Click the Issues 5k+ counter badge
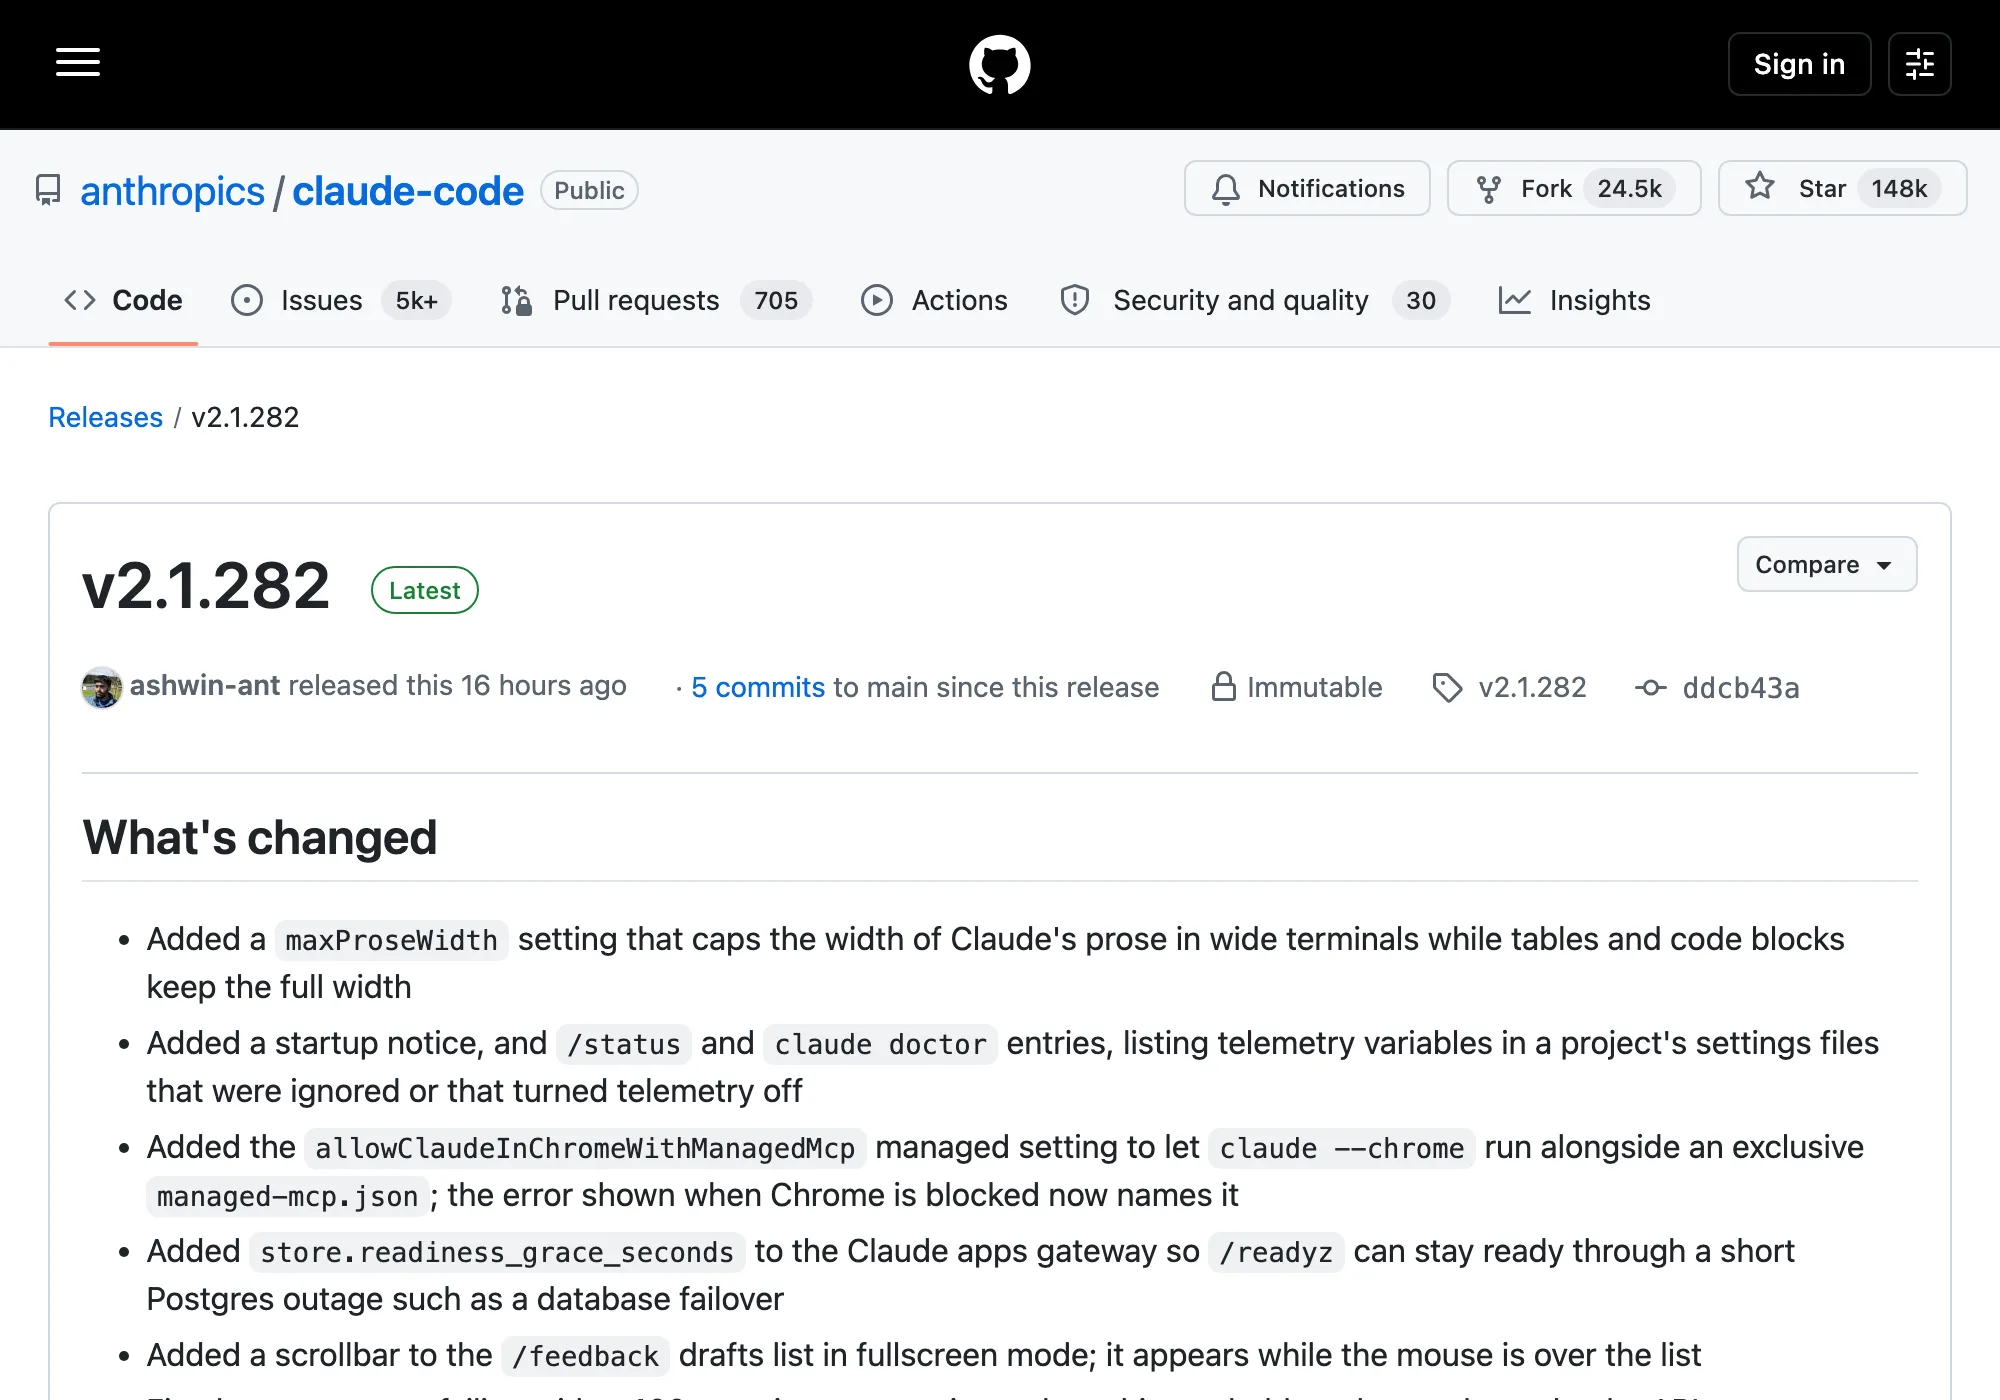The width and height of the screenshot is (2000, 1400). pyautogui.click(x=417, y=300)
